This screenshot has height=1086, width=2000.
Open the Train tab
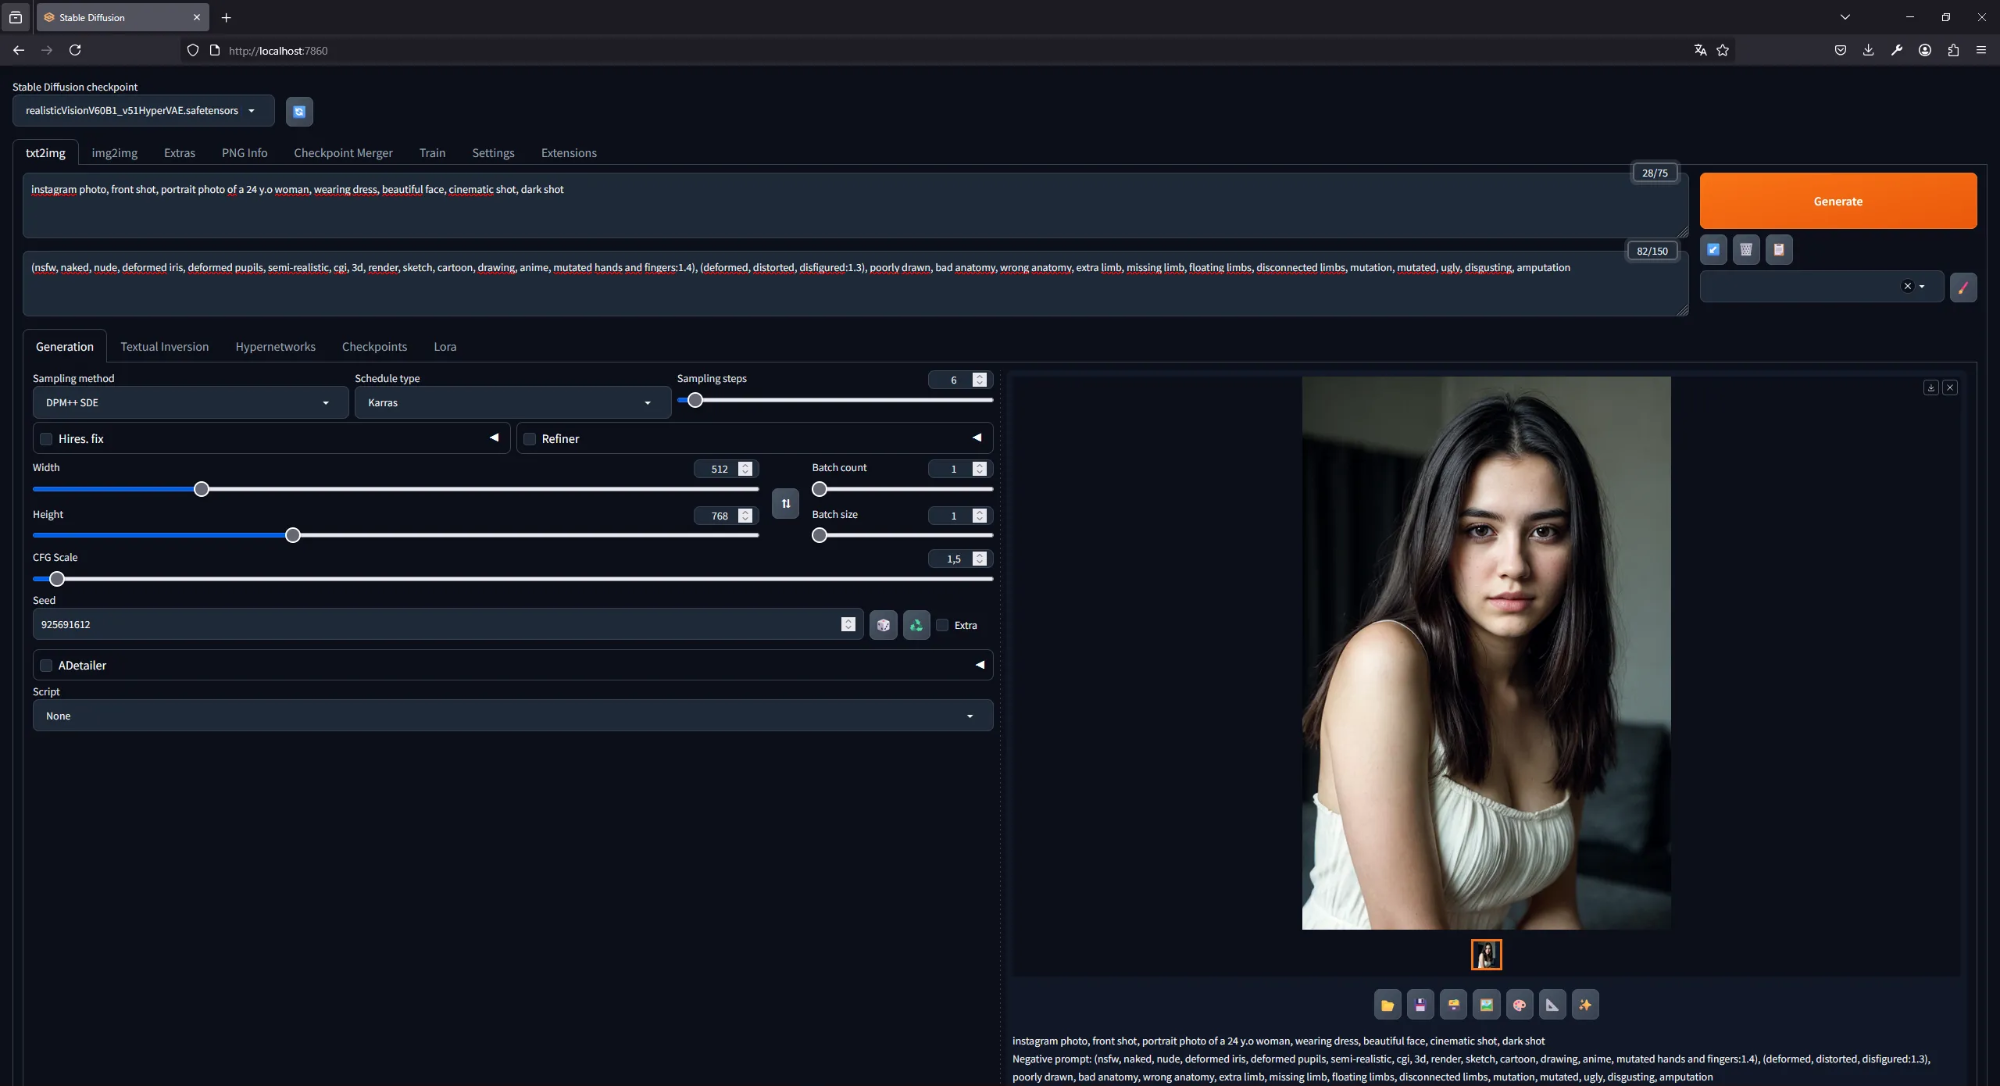pyautogui.click(x=432, y=153)
